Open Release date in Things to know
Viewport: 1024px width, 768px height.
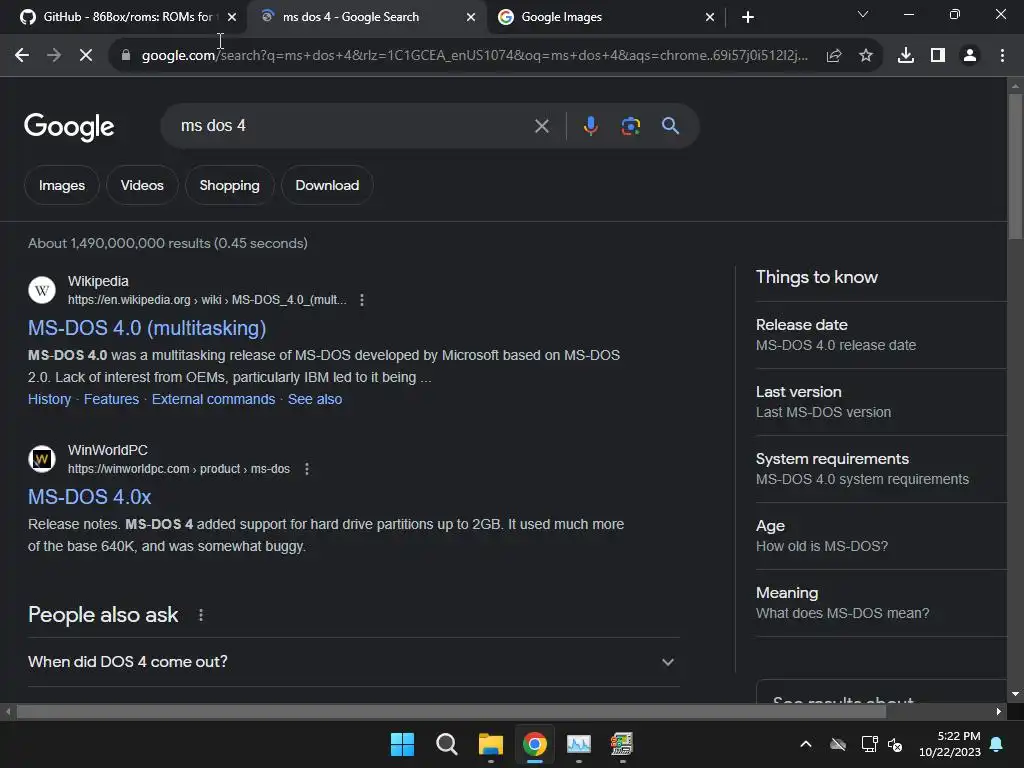pos(881,335)
